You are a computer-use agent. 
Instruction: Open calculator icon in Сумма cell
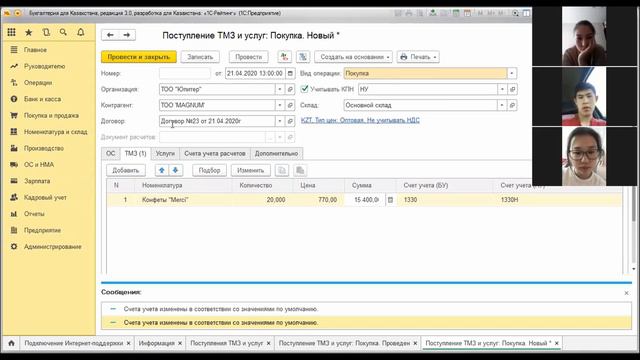[x=390, y=200]
